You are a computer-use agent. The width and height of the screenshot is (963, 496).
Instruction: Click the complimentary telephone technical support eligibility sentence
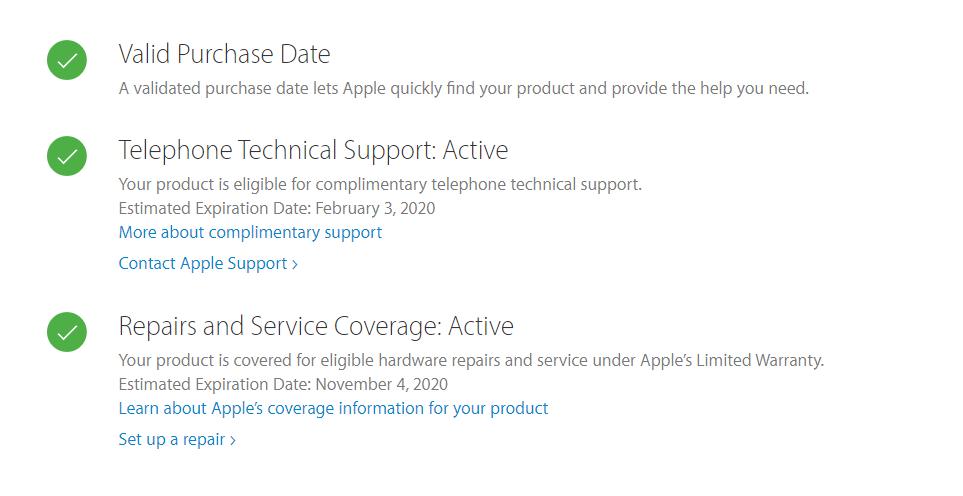(x=380, y=185)
